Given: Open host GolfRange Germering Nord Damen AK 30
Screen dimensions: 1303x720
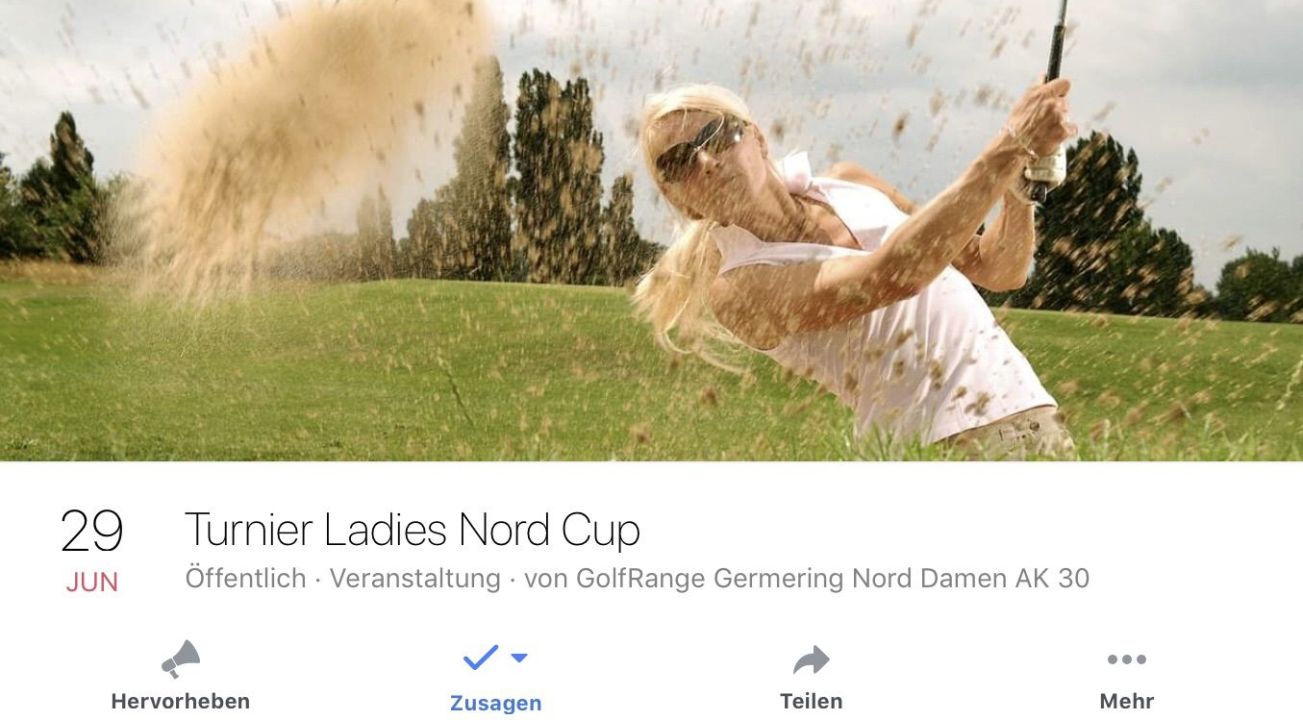Looking at the screenshot, I should point(833,579).
